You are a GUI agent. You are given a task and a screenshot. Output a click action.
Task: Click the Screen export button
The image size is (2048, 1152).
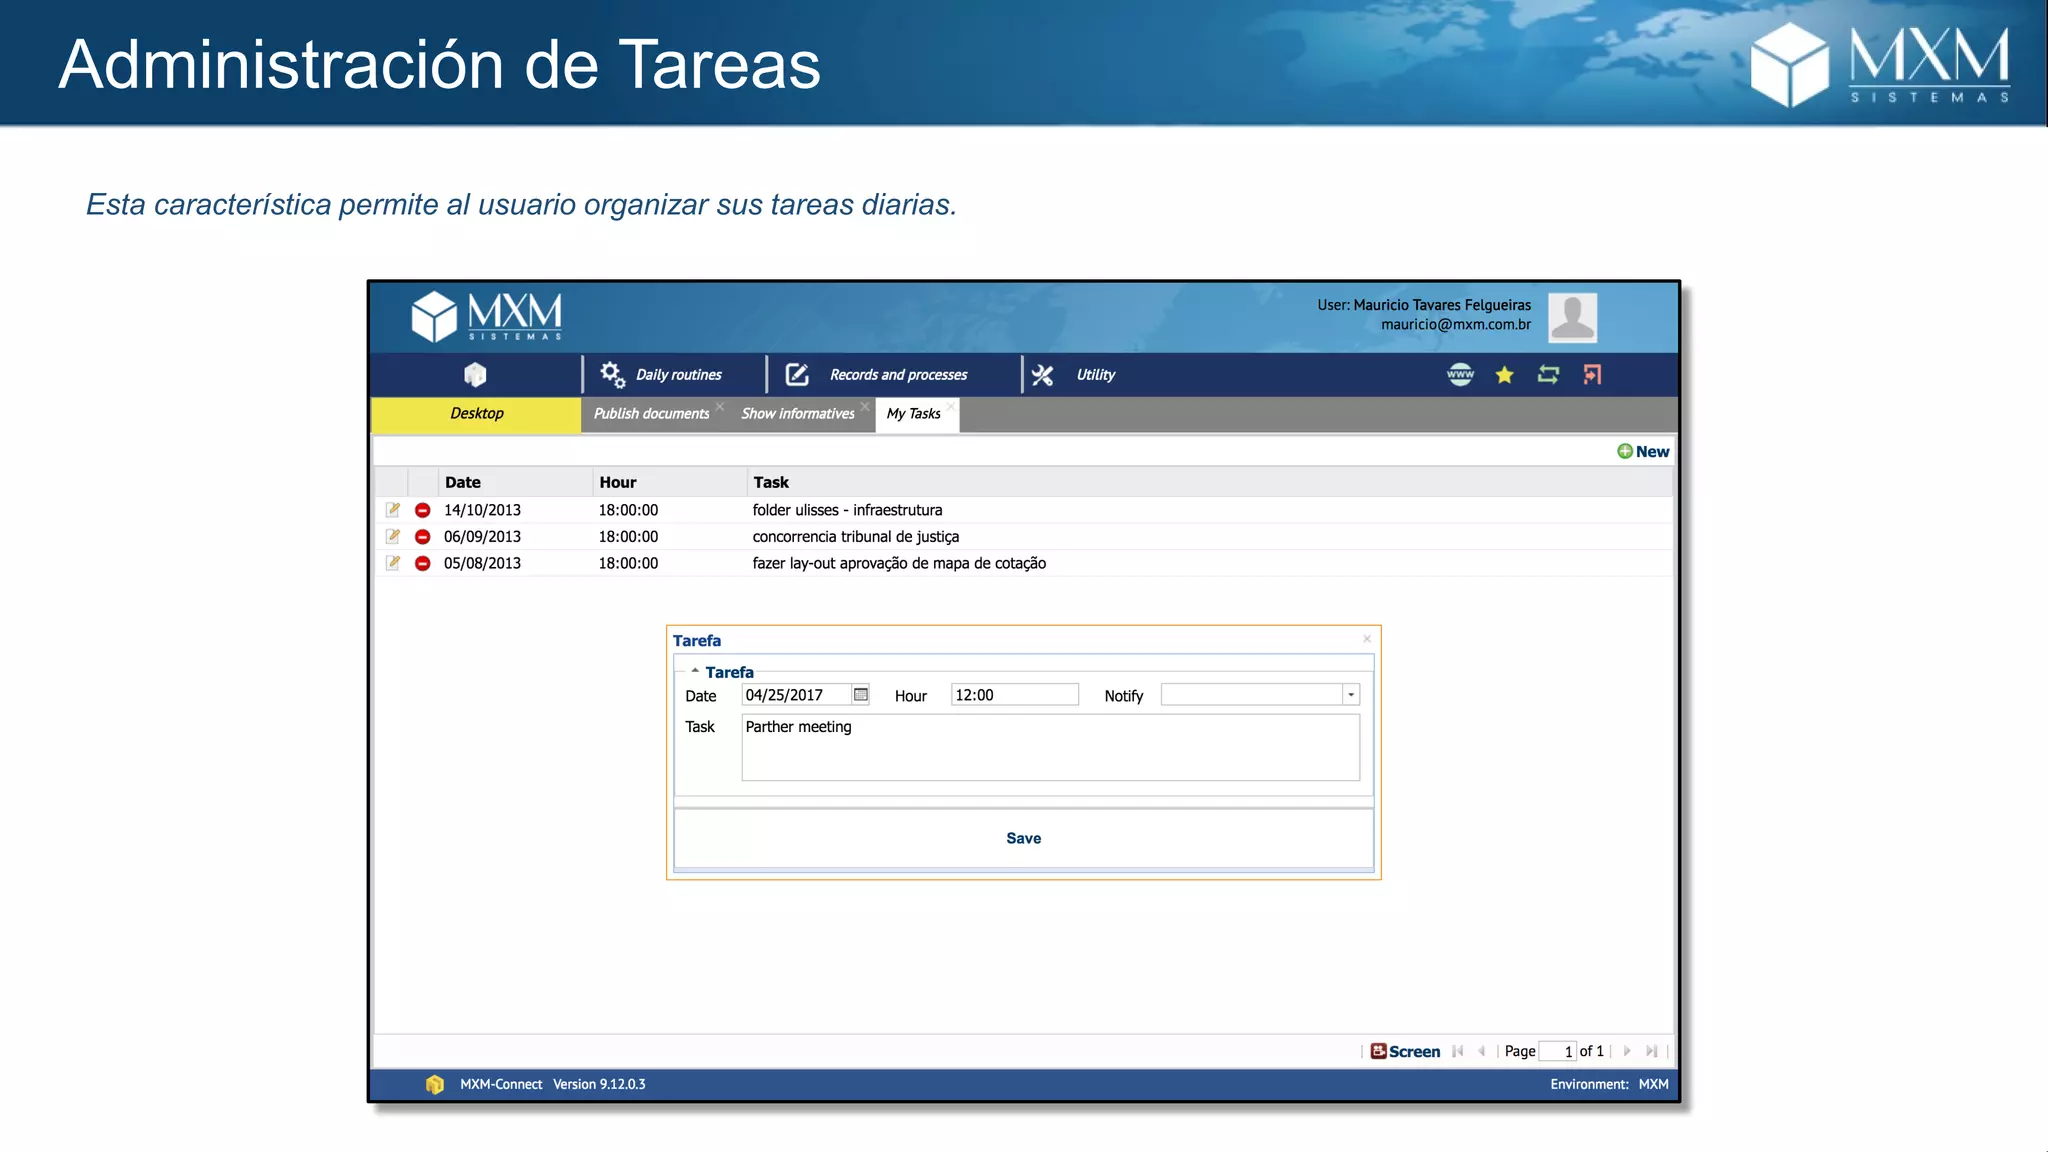[1405, 1051]
